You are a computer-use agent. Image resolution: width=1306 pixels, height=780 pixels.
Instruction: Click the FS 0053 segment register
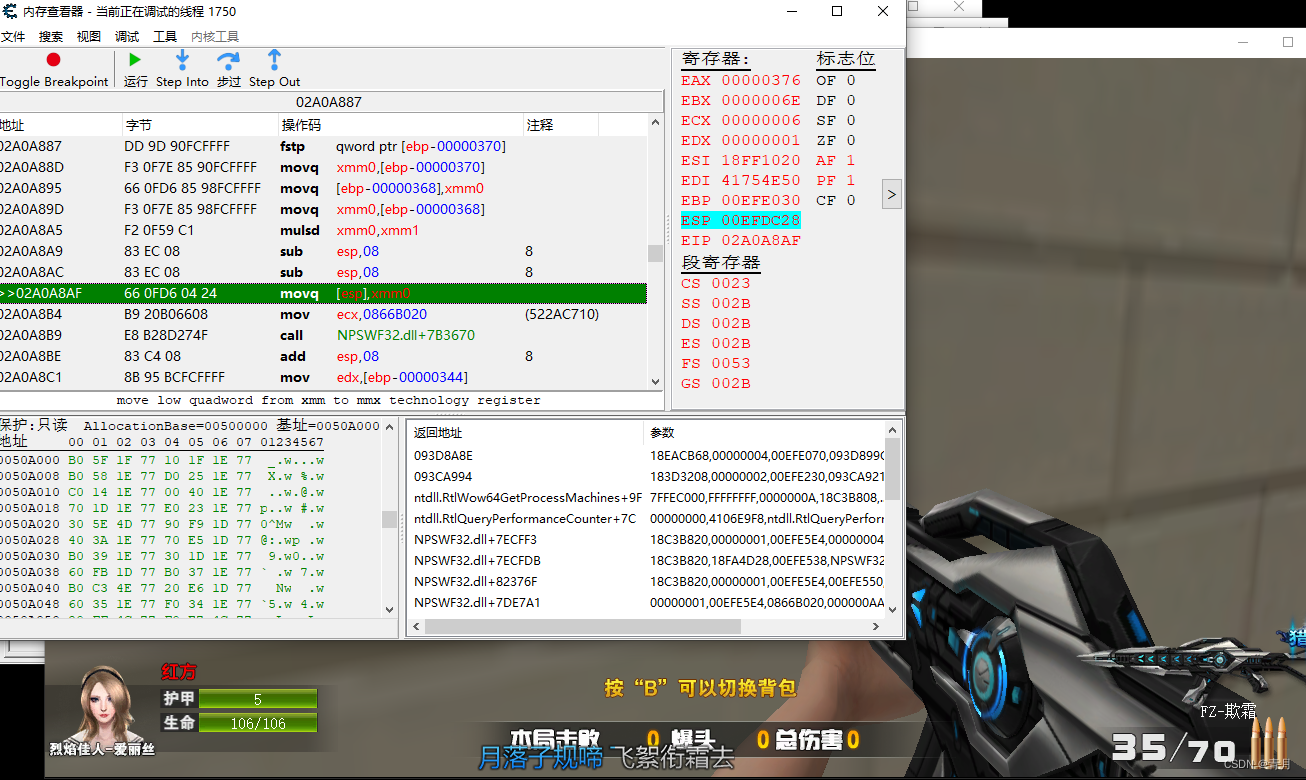[x=716, y=363]
